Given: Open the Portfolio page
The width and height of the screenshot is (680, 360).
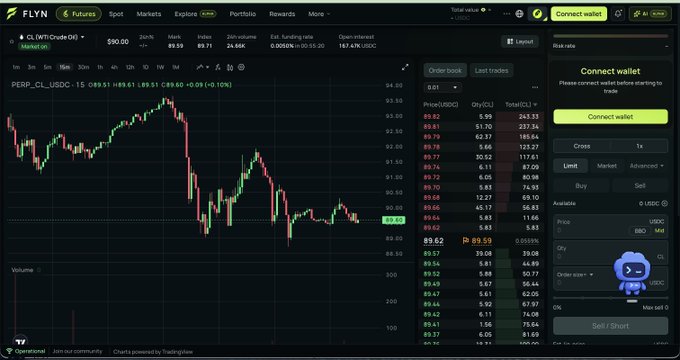Looking at the screenshot, I should pyautogui.click(x=243, y=14).
